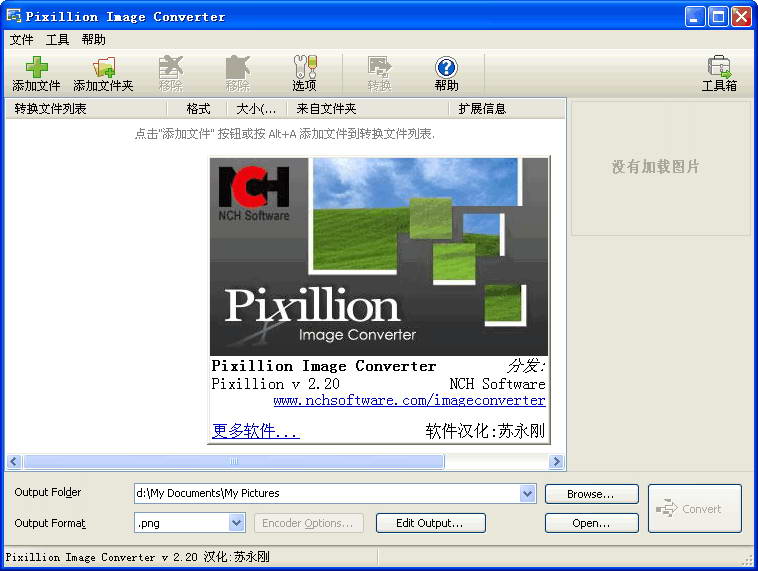Click the Output Format label

pyautogui.click(x=50, y=523)
